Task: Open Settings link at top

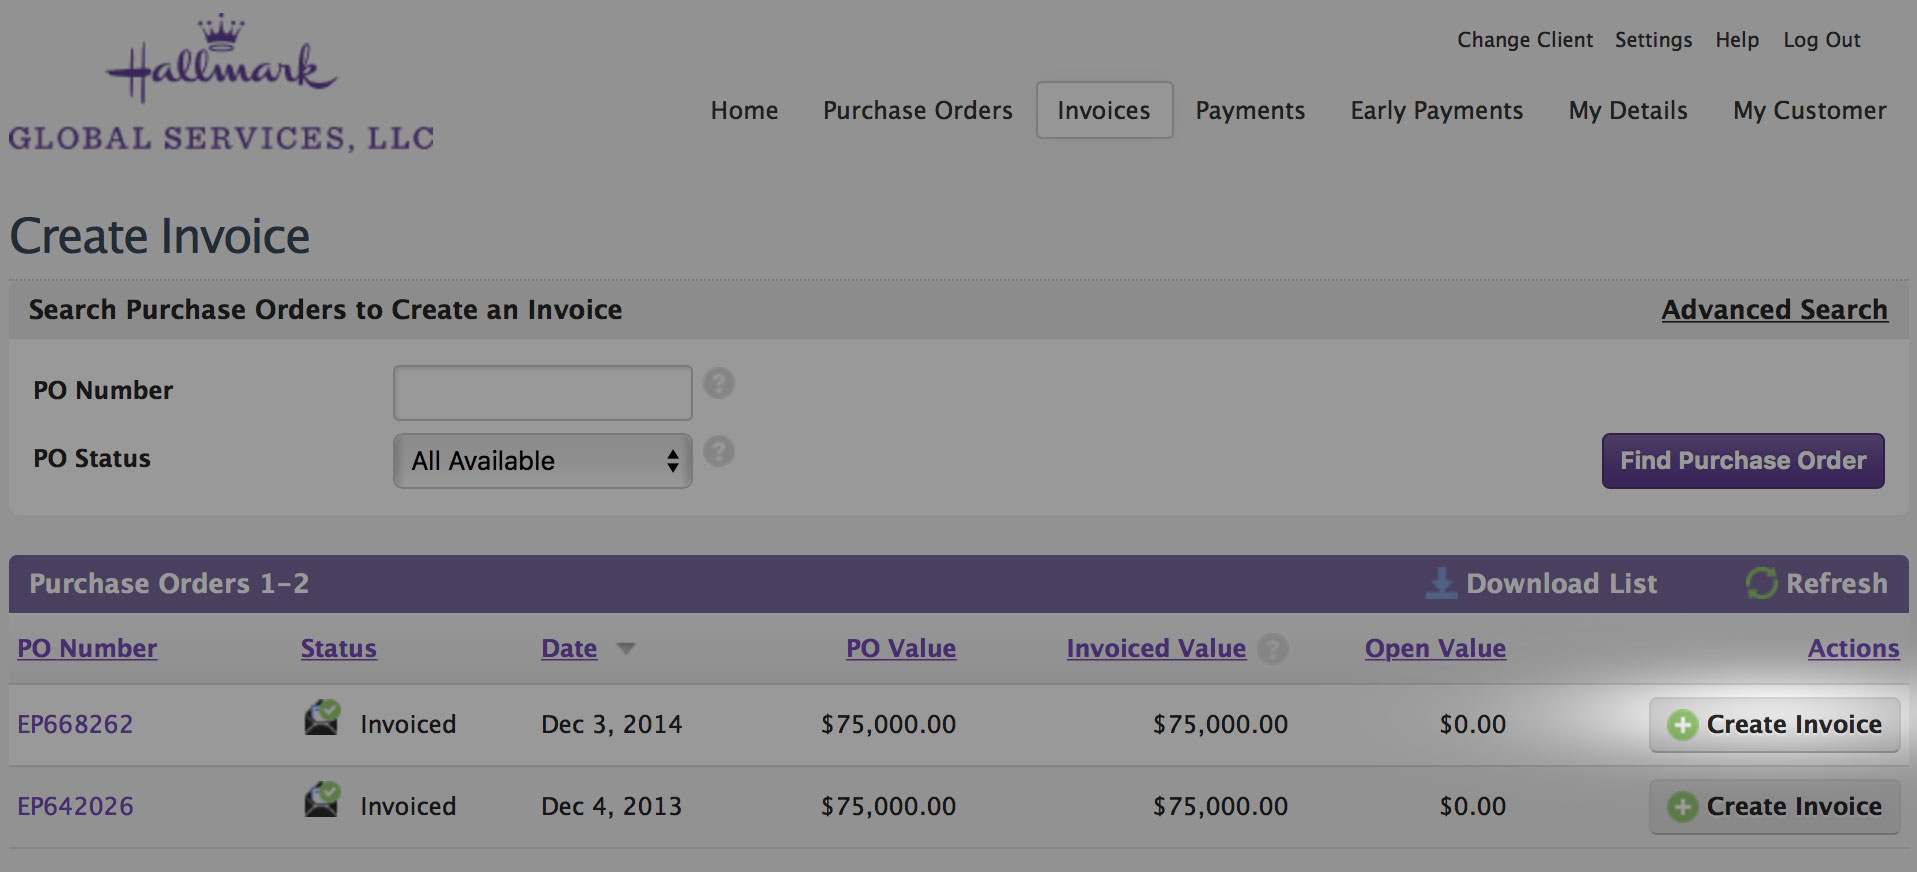Action: (1654, 40)
